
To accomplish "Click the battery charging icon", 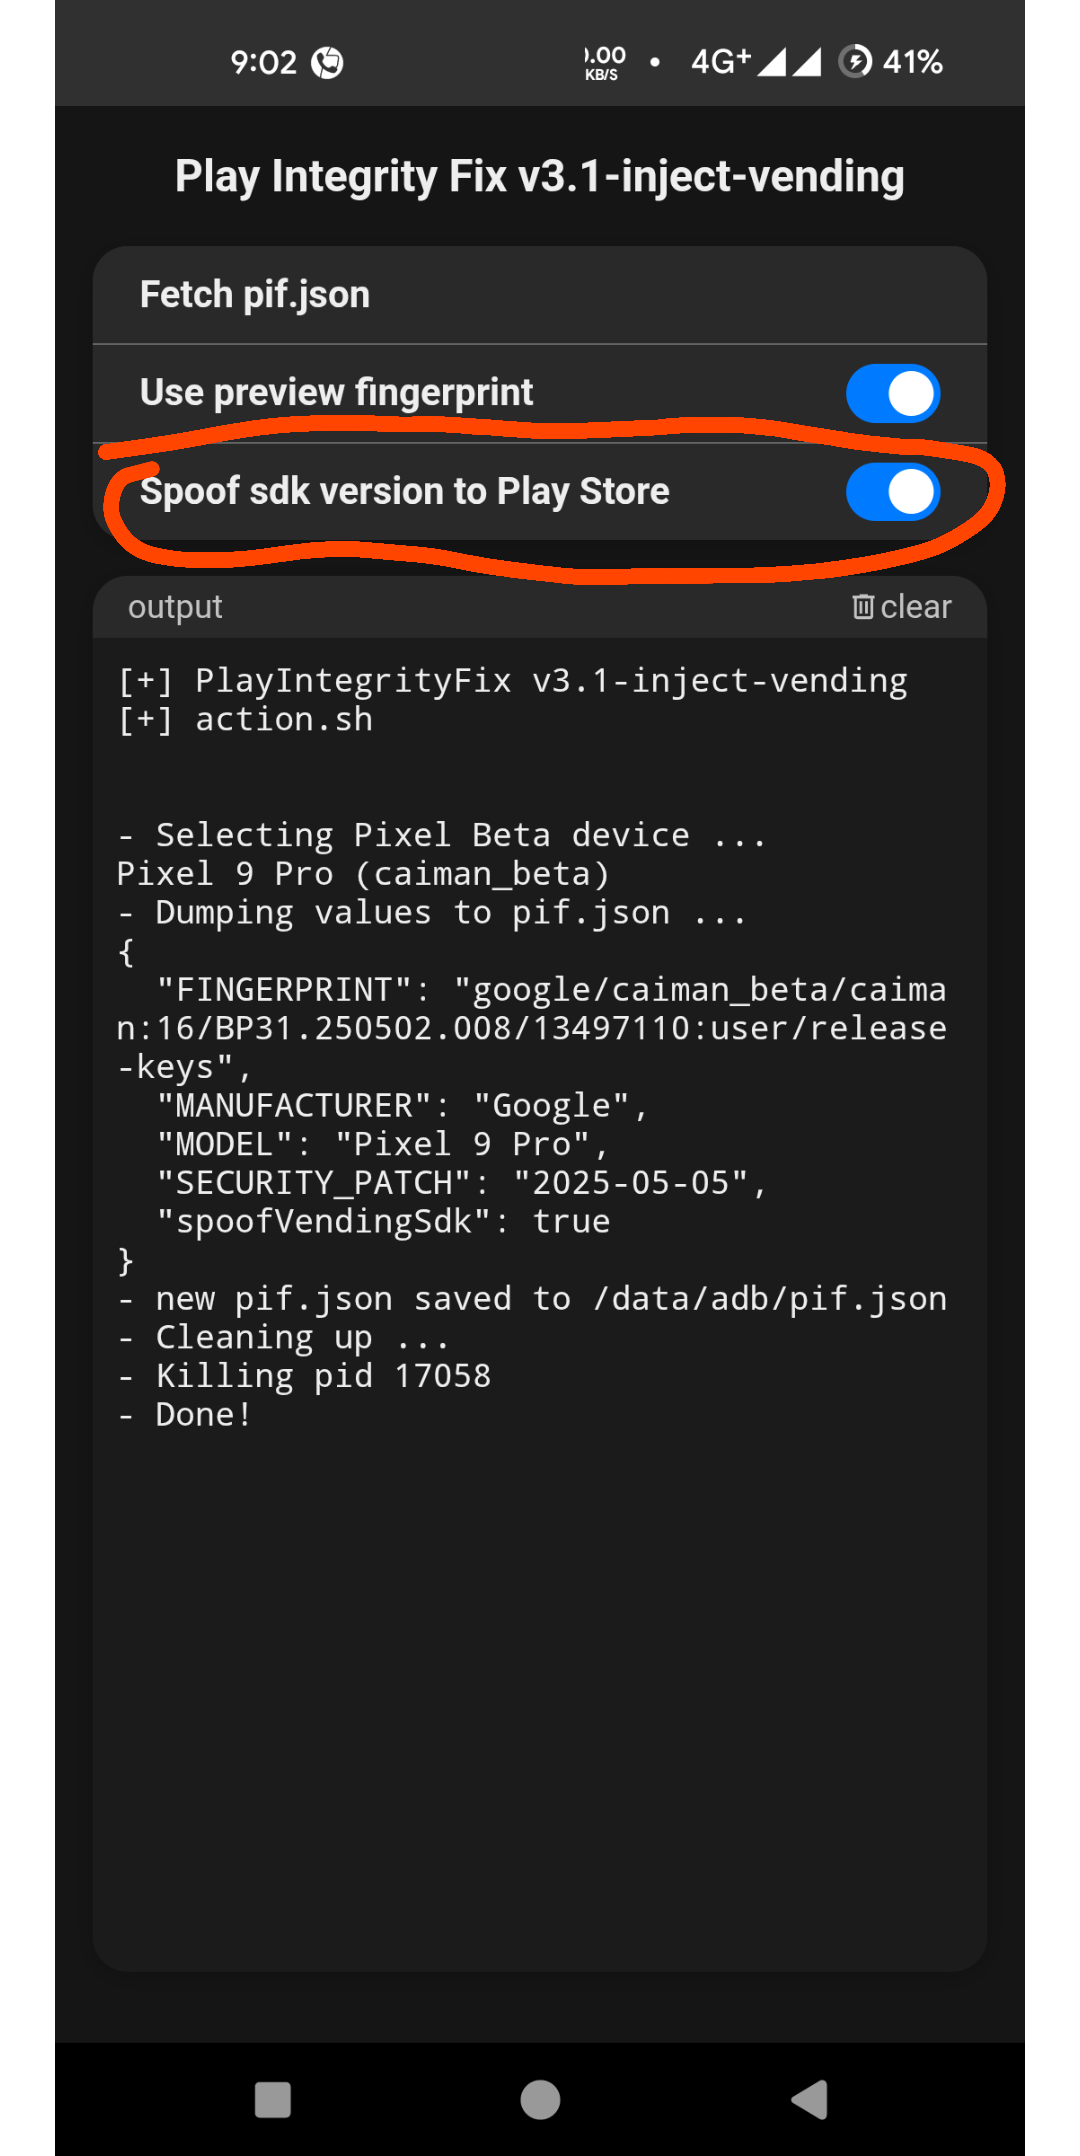I will pyautogui.click(x=855, y=61).
